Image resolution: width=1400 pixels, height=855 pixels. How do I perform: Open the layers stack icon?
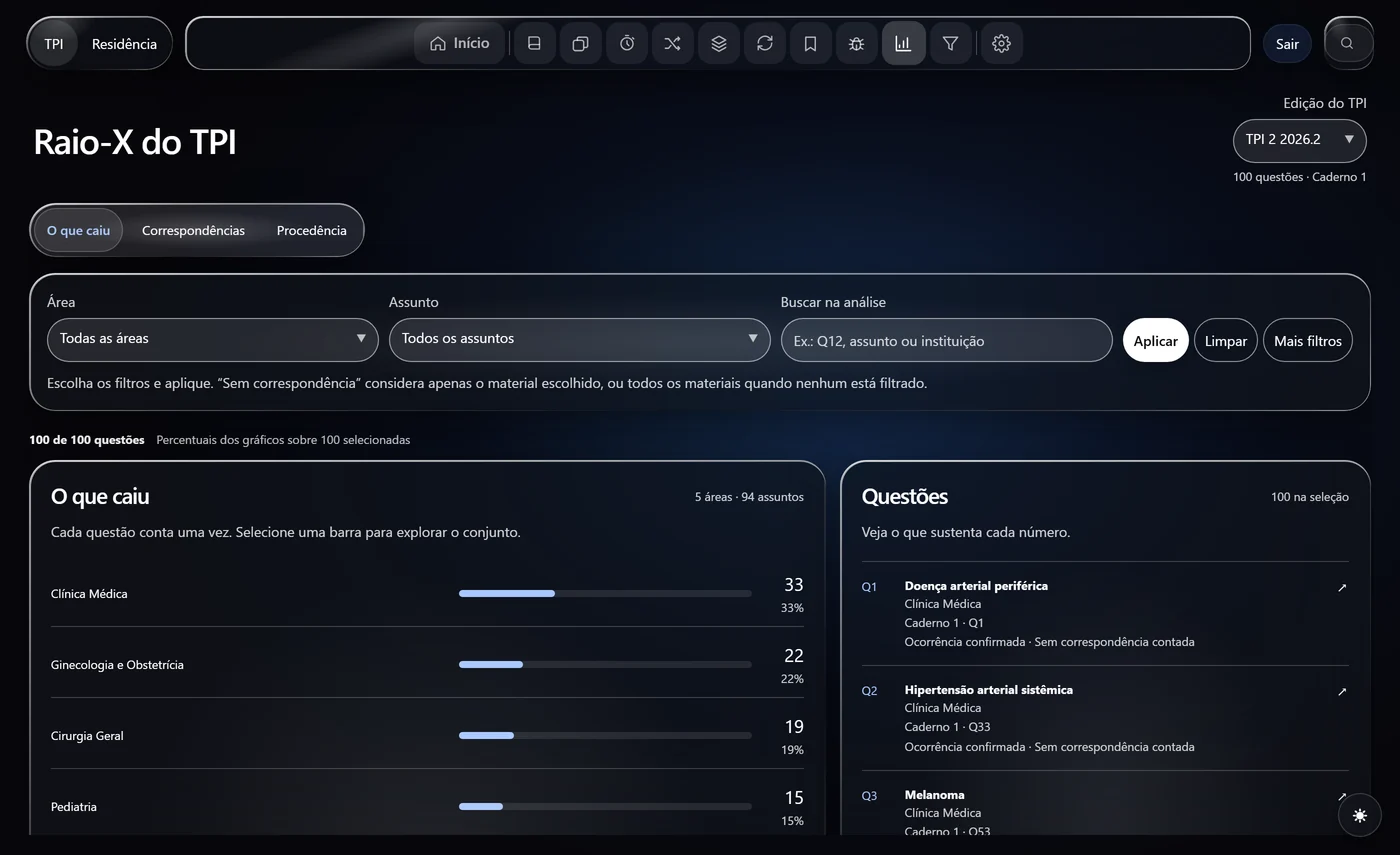coord(719,43)
